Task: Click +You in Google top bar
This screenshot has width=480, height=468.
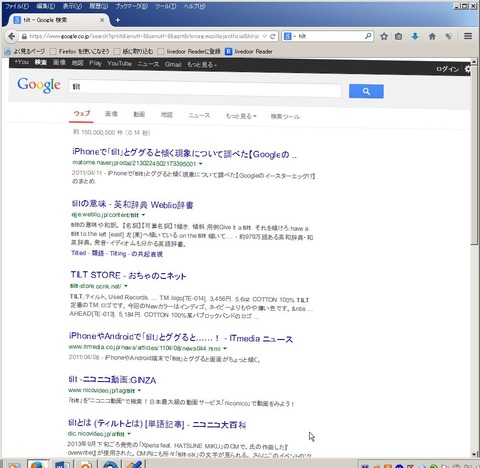Action: pyautogui.click(x=22, y=62)
